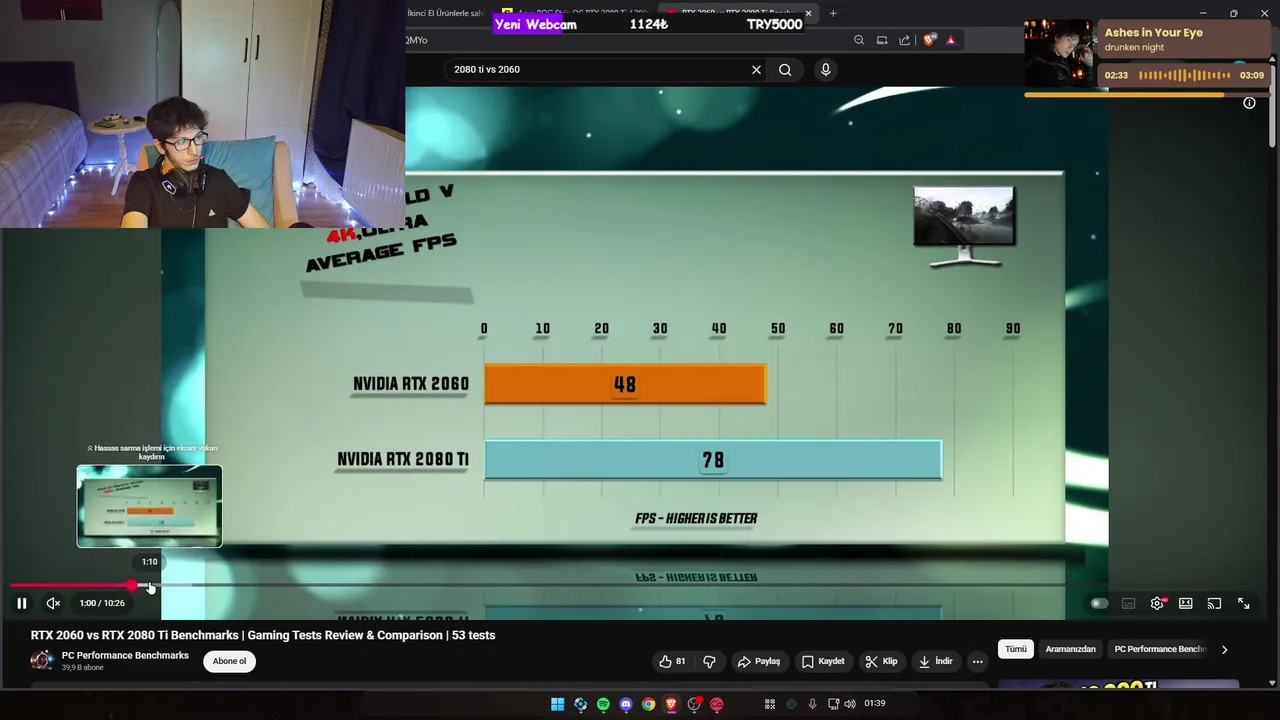Exit full window with fullscreen icon
1280x720 pixels.
tap(1243, 603)
